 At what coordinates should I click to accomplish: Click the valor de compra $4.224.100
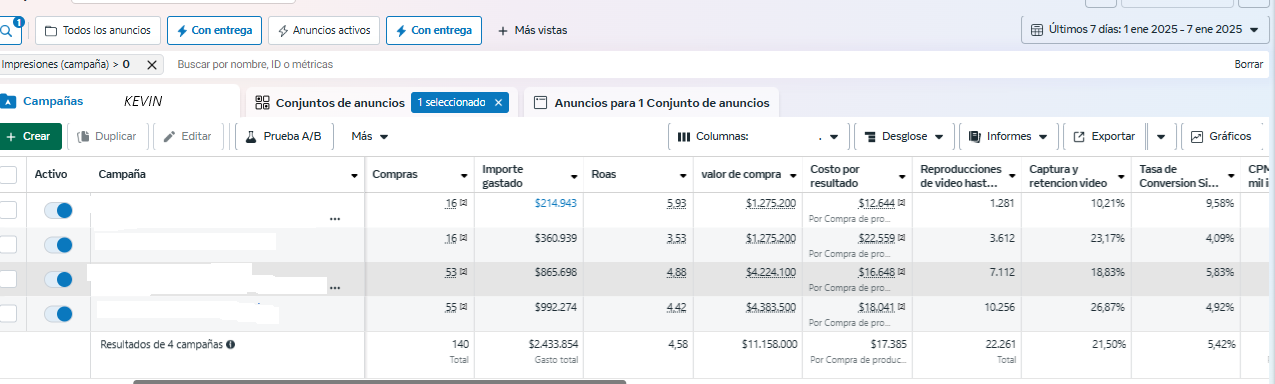(771, 272)
